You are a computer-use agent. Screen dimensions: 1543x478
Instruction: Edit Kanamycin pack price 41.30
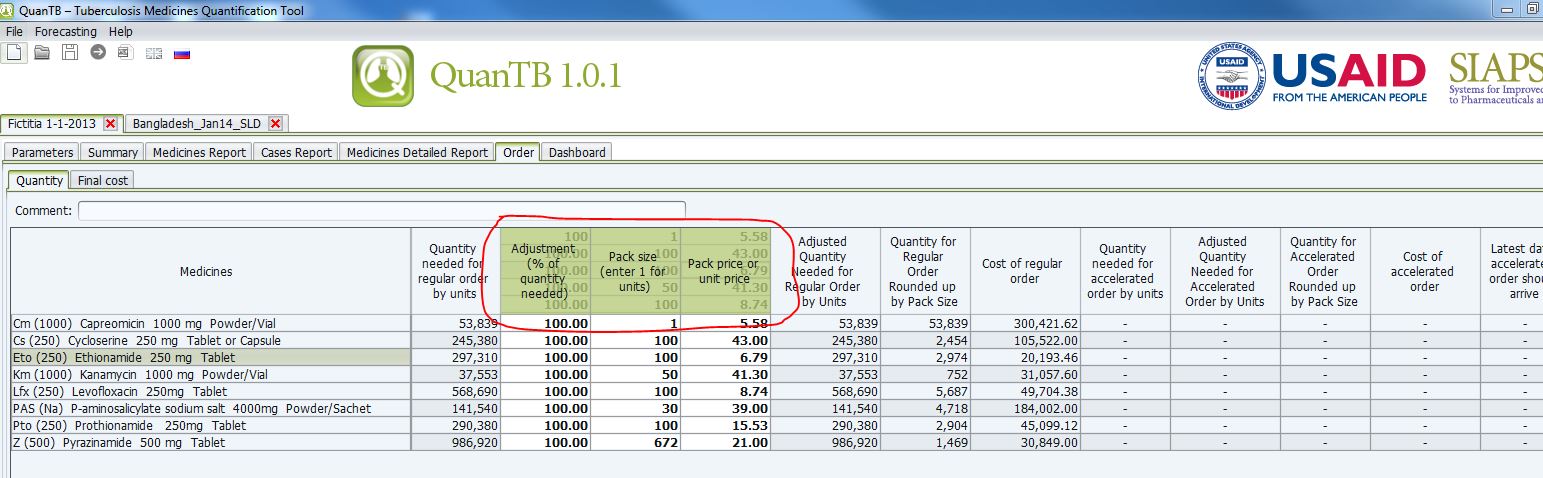[725, 374]
